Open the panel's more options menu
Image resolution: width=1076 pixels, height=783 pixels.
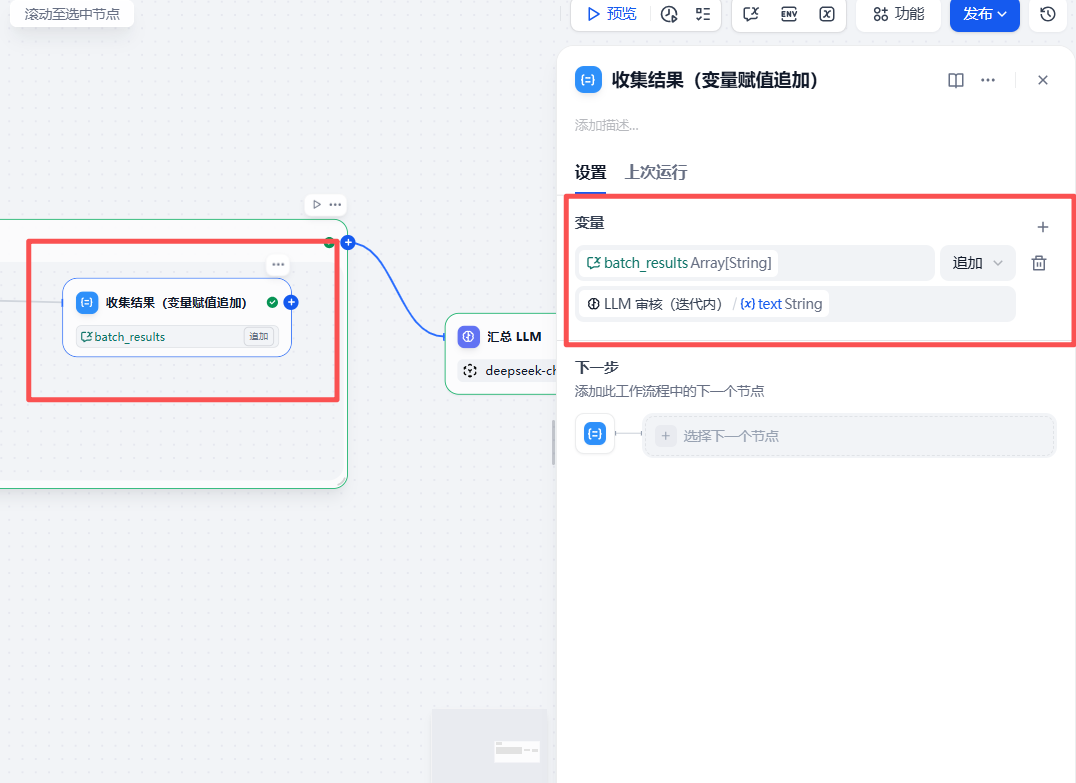(988, 80)
